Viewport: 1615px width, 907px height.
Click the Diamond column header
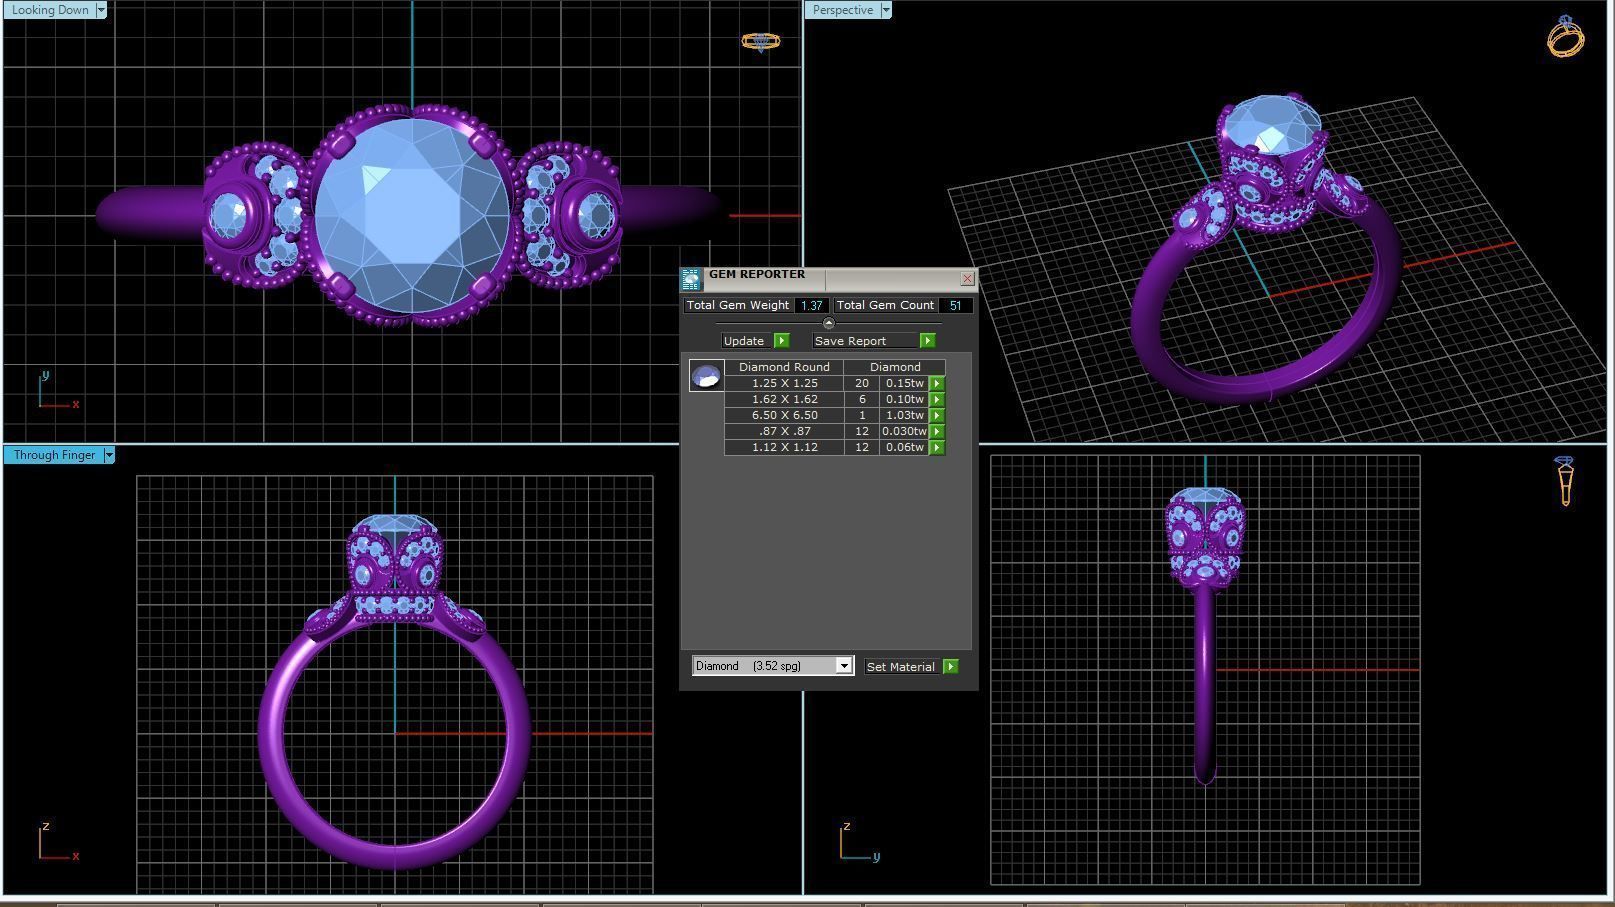[x=895, y=367]
